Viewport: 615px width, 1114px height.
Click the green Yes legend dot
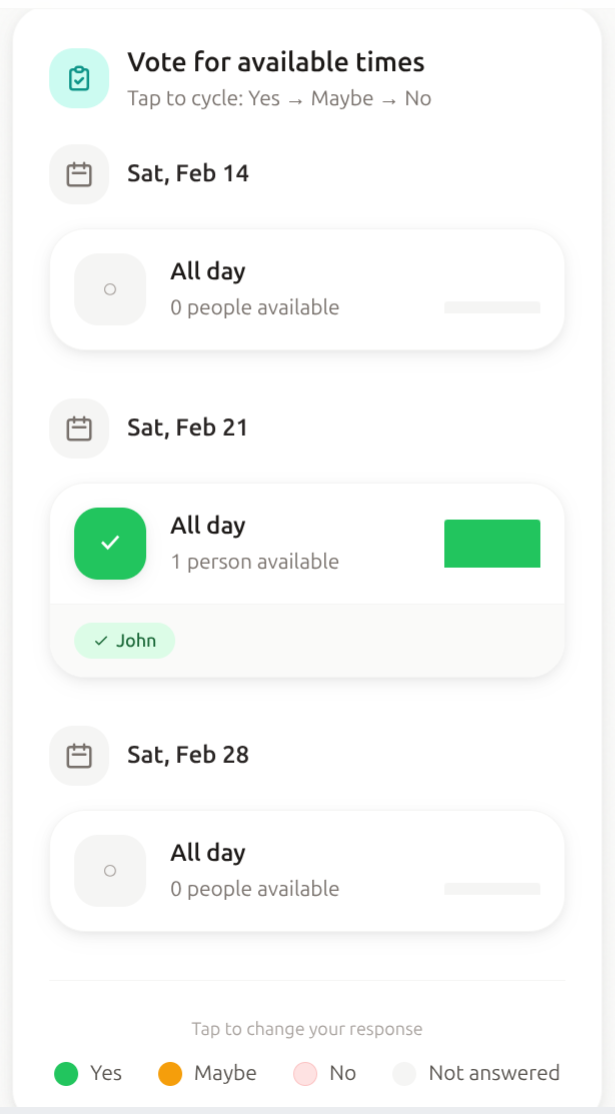click(x=66, y=1074)
